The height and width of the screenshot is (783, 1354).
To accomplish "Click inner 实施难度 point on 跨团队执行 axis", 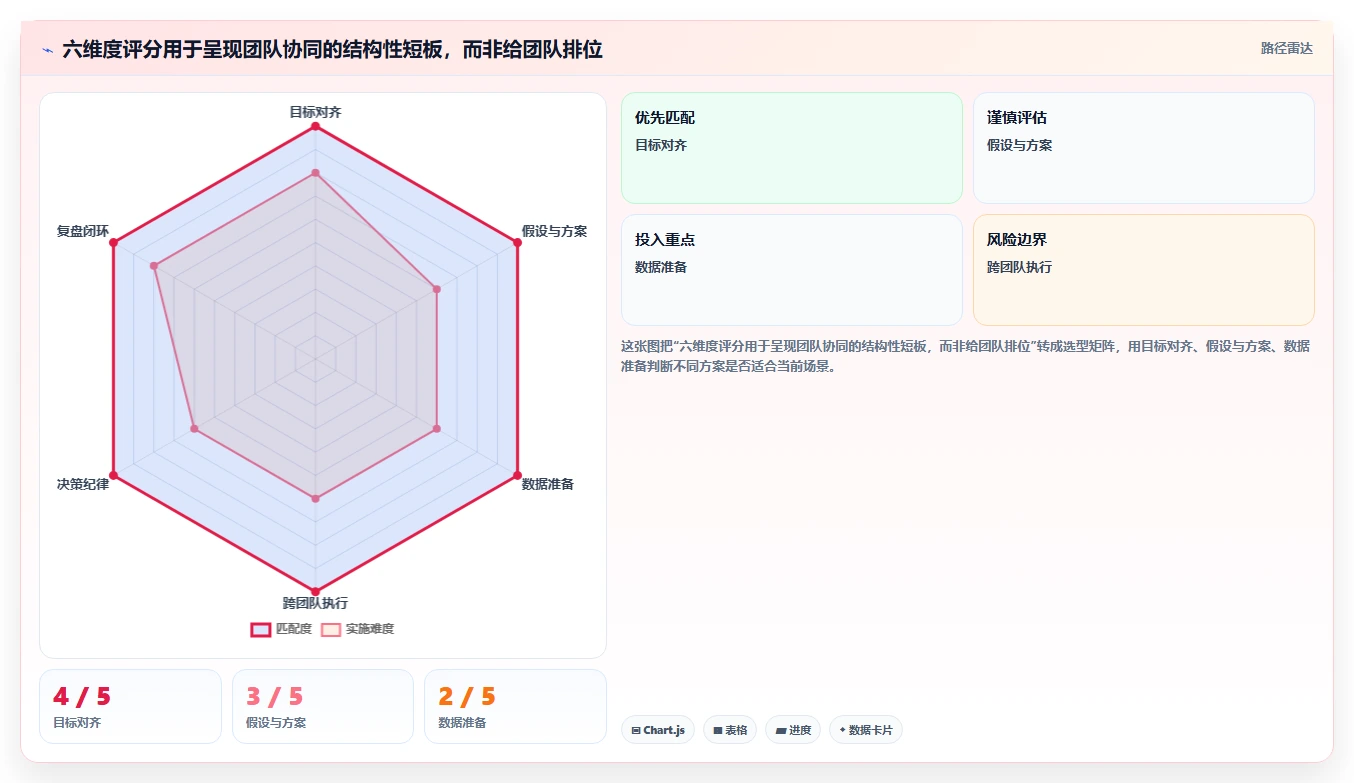I will click(315, 498).
